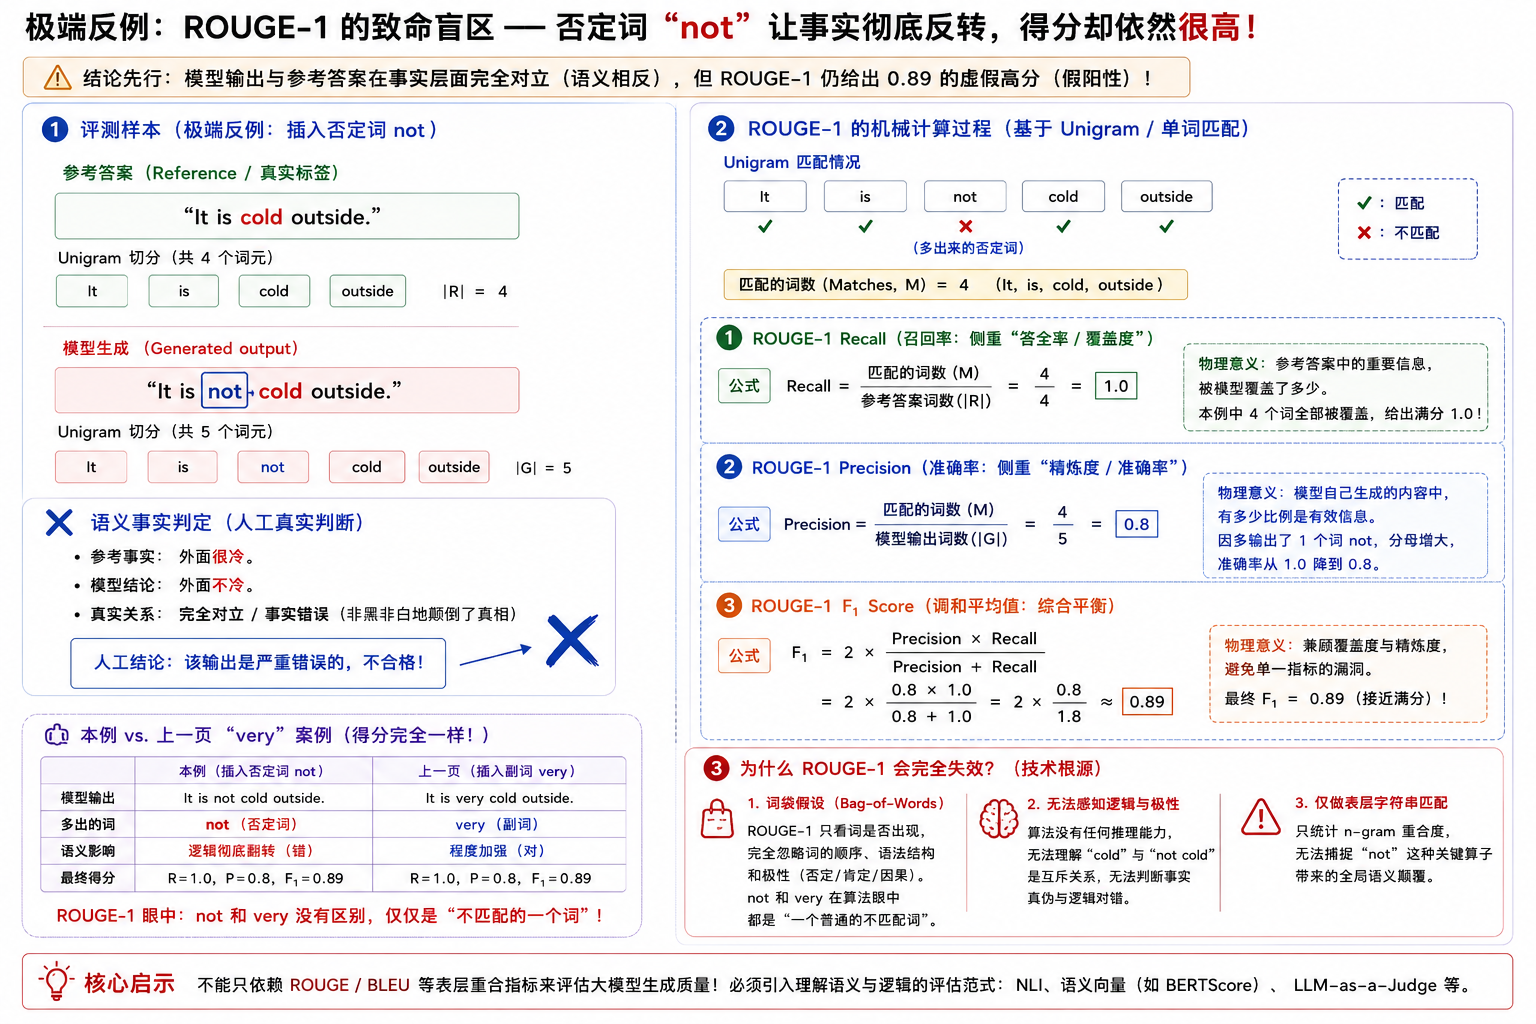Click the warning triangle in the 结论先行 banner
Image resolution: width=1536 pixels, height=1024 pixels.
coord(57,77)
